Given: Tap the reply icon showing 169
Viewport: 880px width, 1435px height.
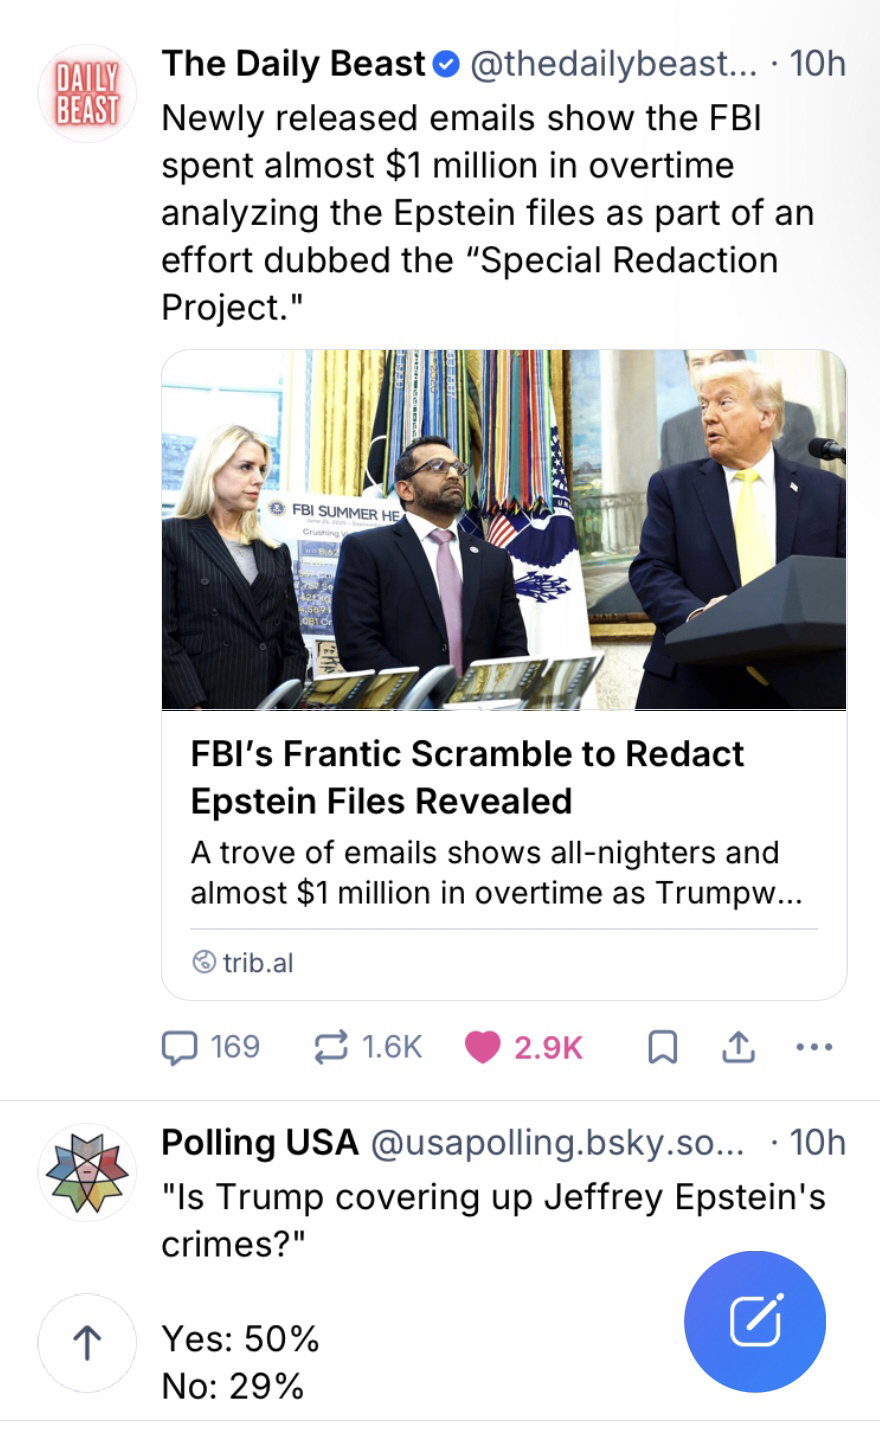Looking at the screenshot, I should coord(180,1046).
